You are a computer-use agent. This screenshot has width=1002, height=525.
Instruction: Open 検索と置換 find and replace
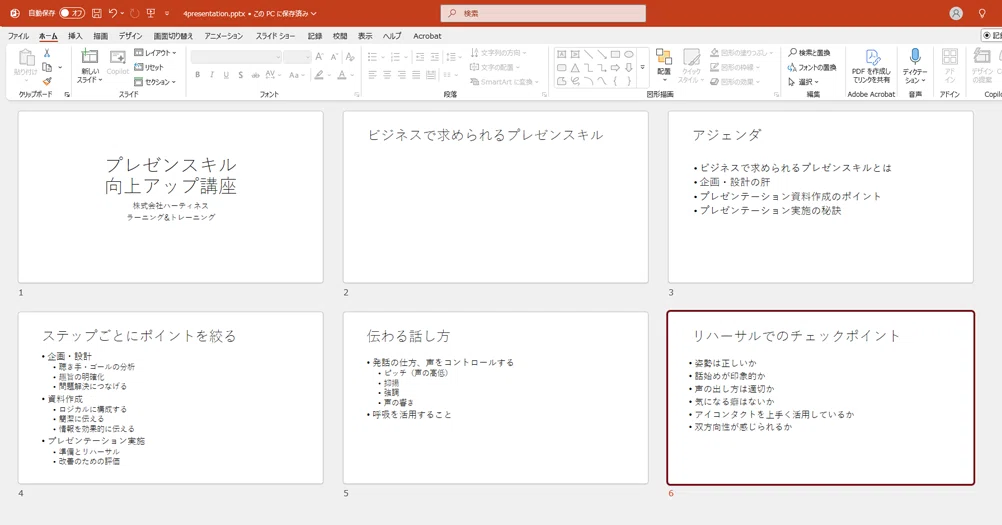tap(809, 52)
